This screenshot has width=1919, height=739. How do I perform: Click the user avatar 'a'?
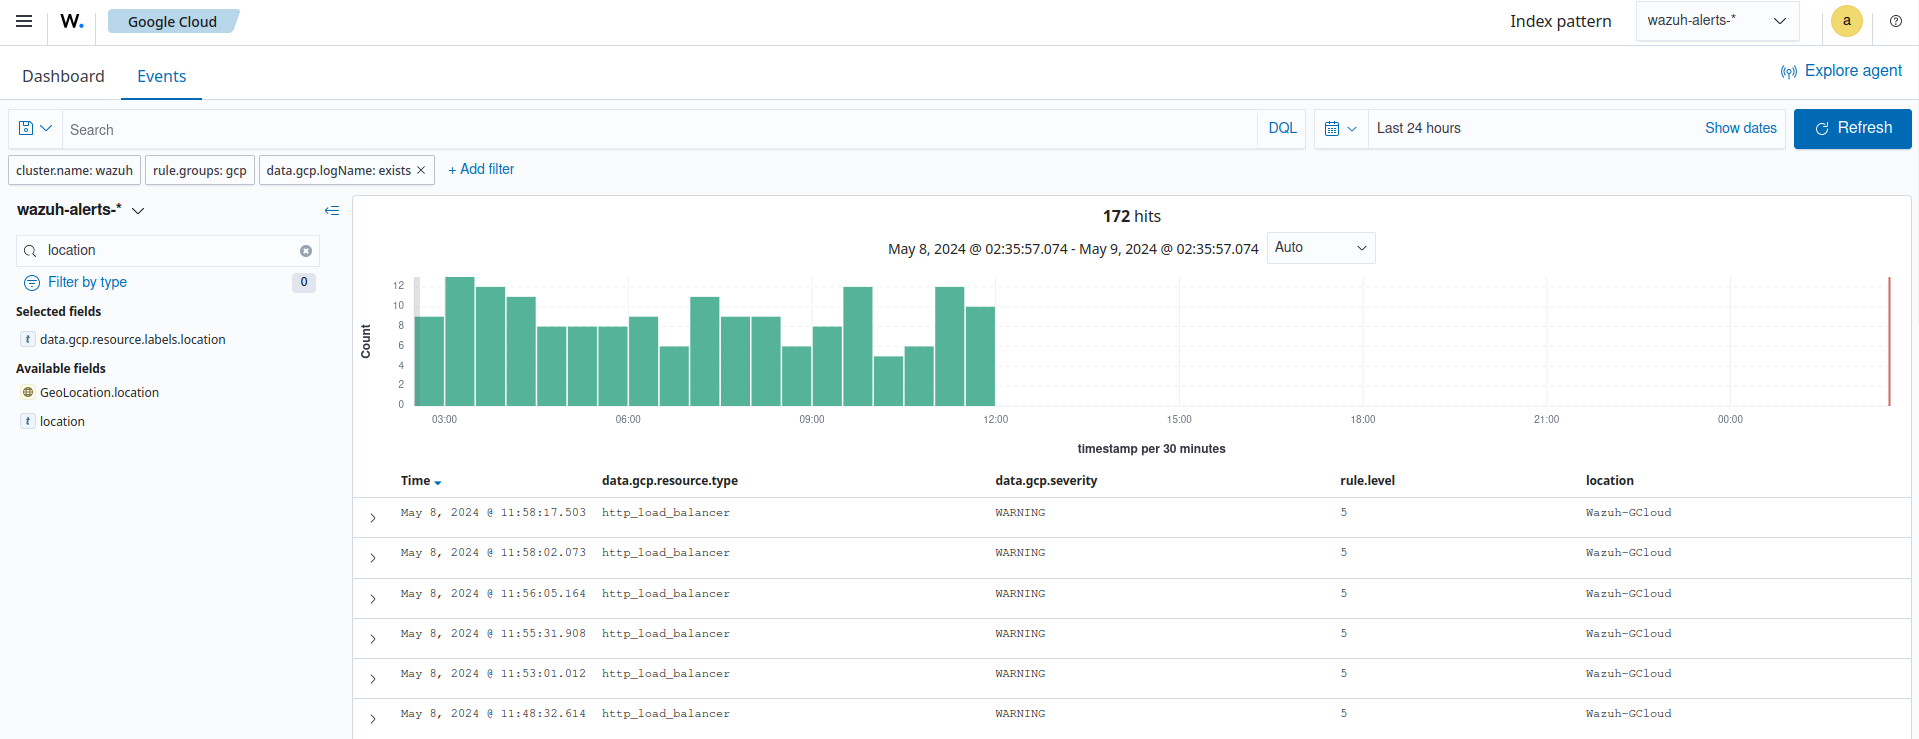(x=1846, y=21)
